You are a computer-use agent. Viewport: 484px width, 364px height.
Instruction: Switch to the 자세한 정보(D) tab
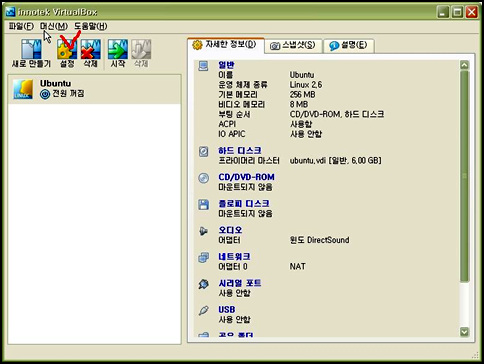226,45
